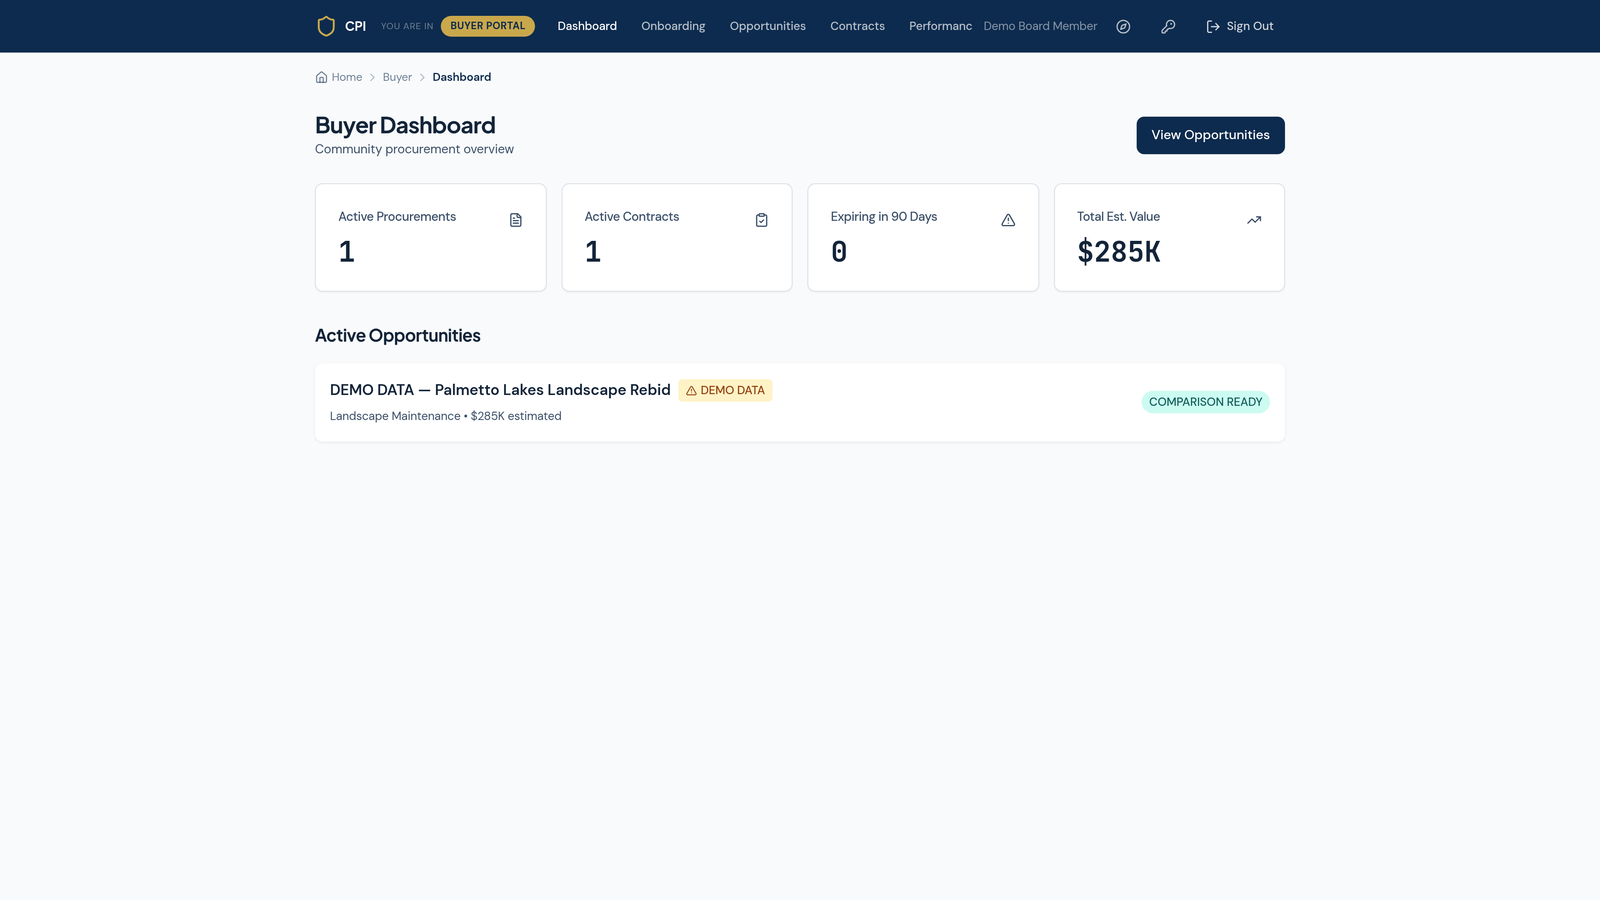Screen dimensions: 1600x900
Task: Click the sign out arrow icon
Action: click(x=1213, y=27)
